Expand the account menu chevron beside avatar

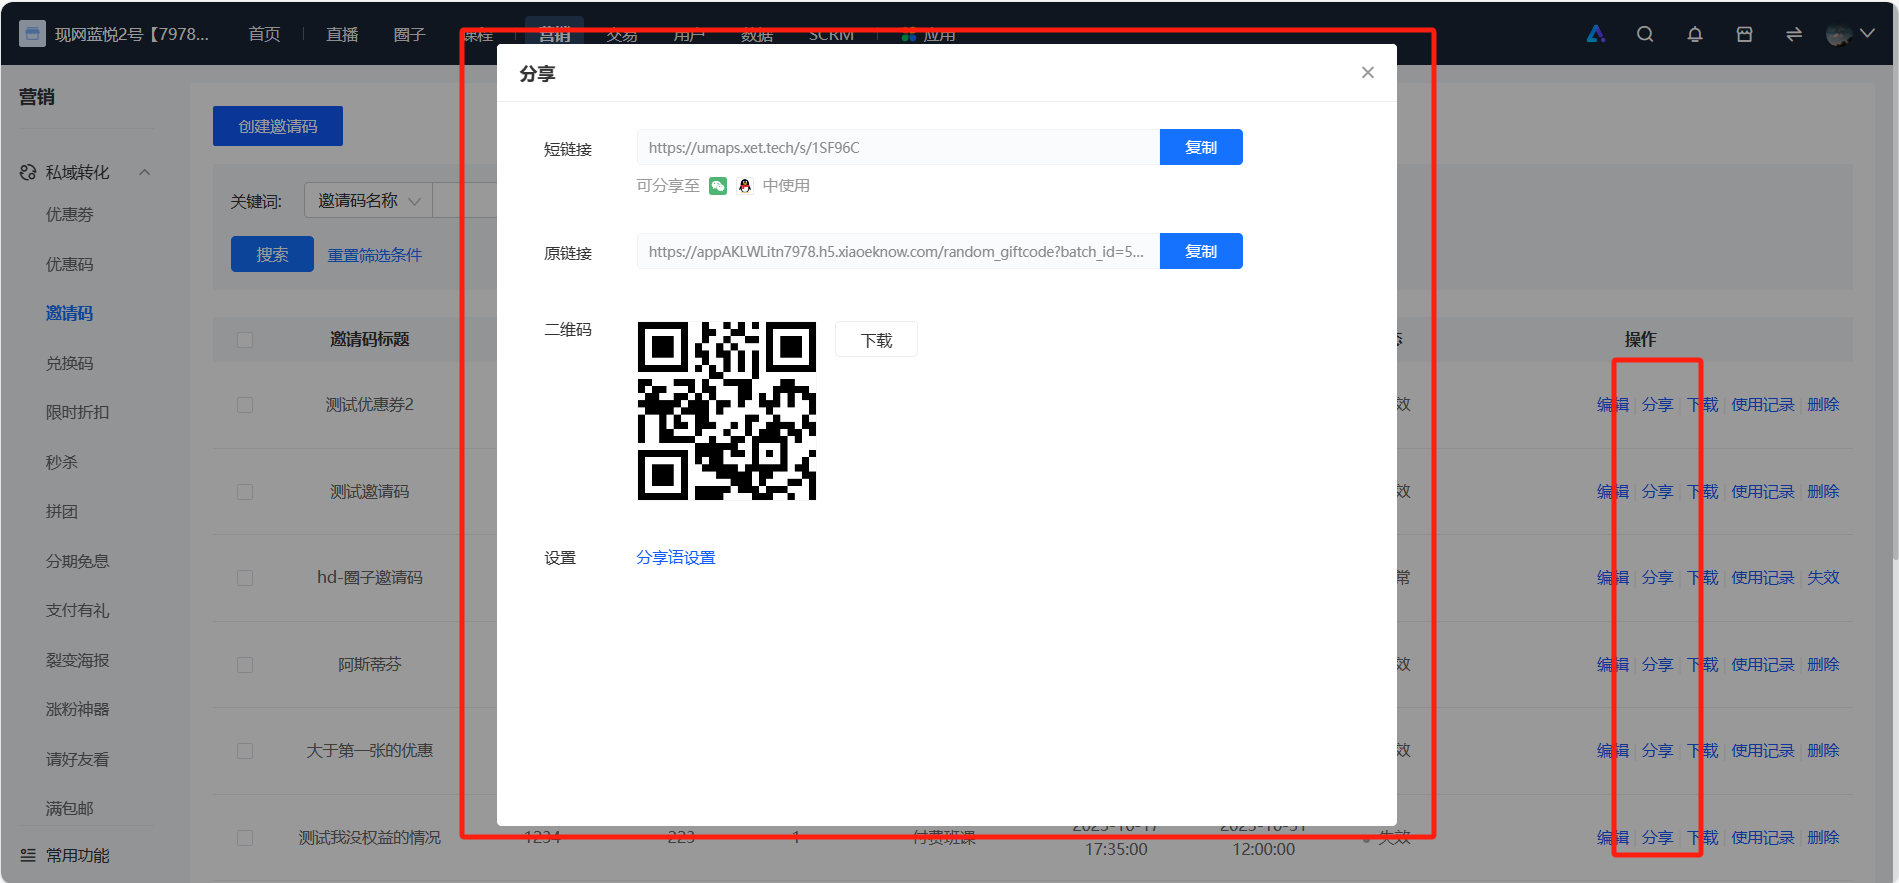pos(1867,34)
